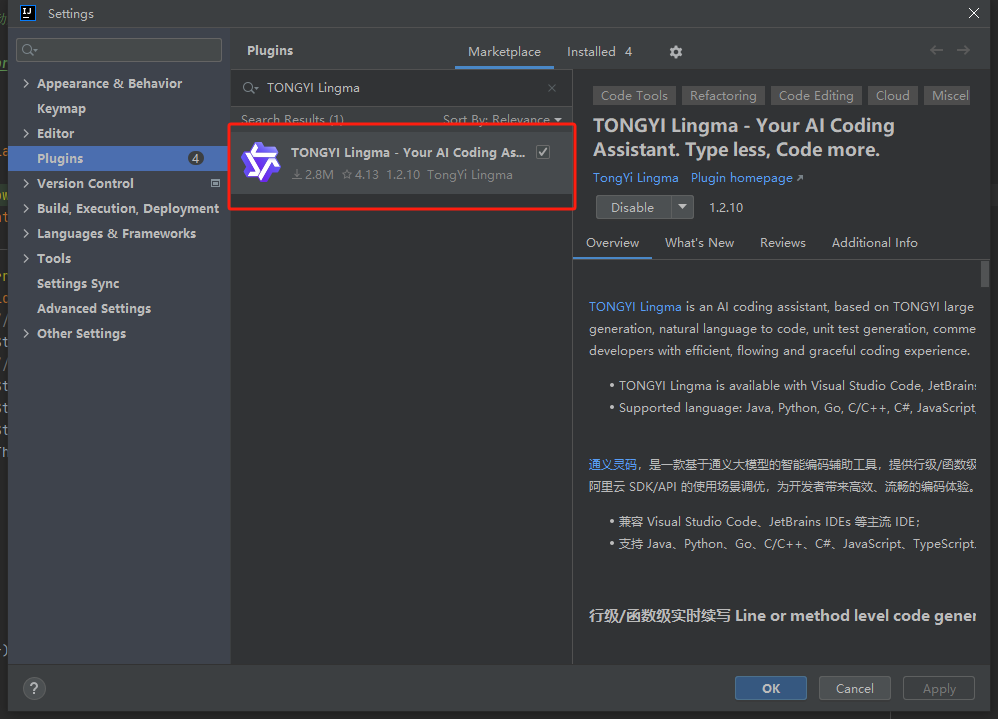Open the help question mark icon
This screenshot has width=998, height=719.
(34, 688)
